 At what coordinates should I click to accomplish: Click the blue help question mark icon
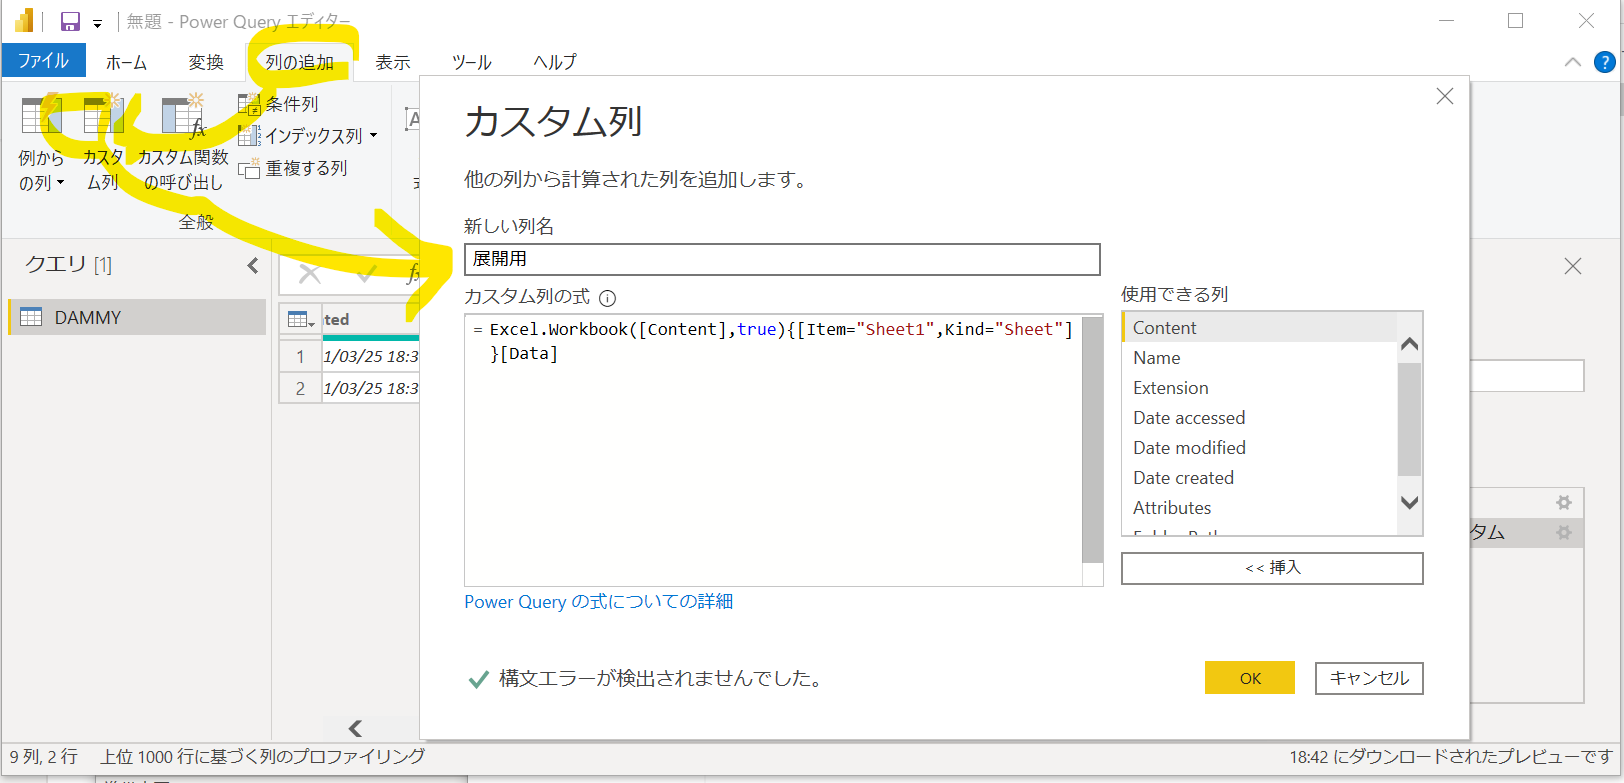pyautogui.click(x=1604, y=62)
